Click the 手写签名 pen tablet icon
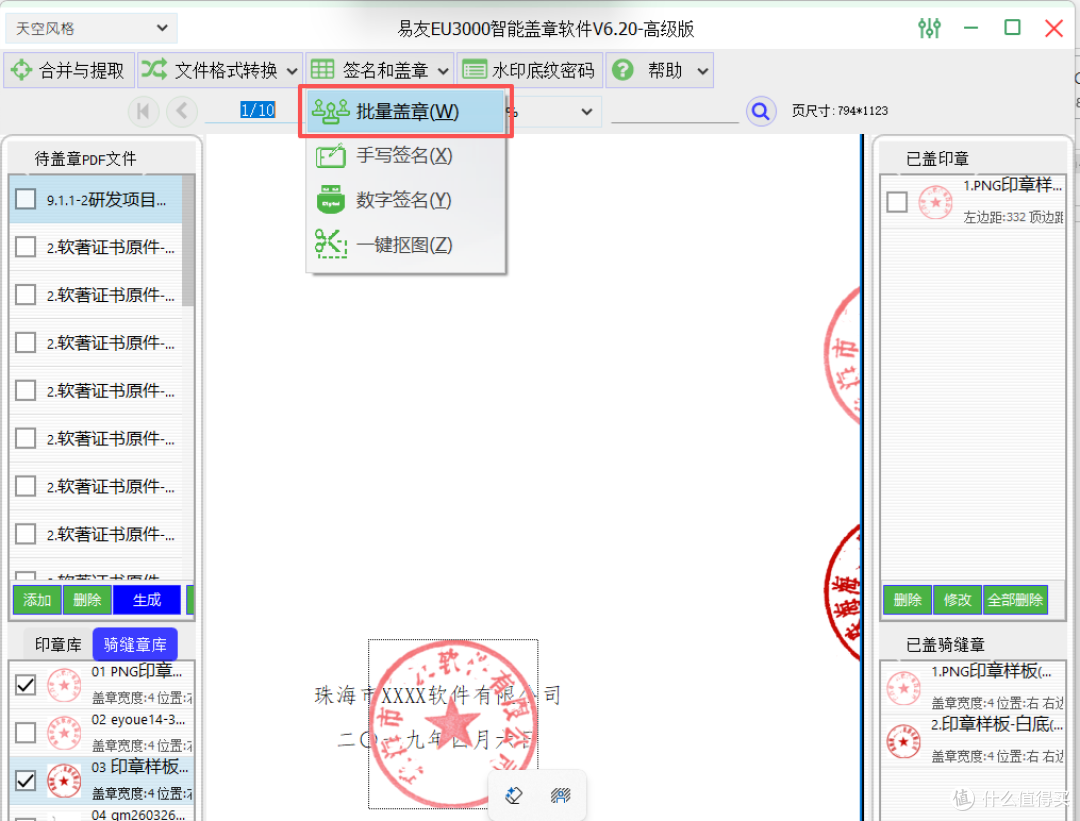Viewport: 1080px width, 821px height. pos(331,156)
